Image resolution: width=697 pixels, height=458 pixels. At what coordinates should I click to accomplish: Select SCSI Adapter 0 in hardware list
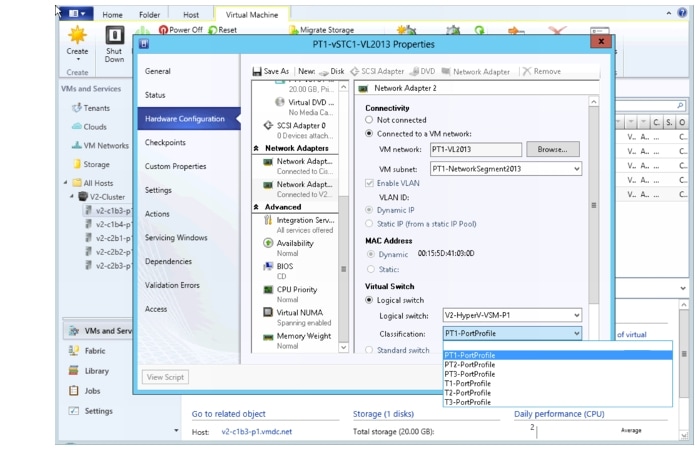(296, 130)
